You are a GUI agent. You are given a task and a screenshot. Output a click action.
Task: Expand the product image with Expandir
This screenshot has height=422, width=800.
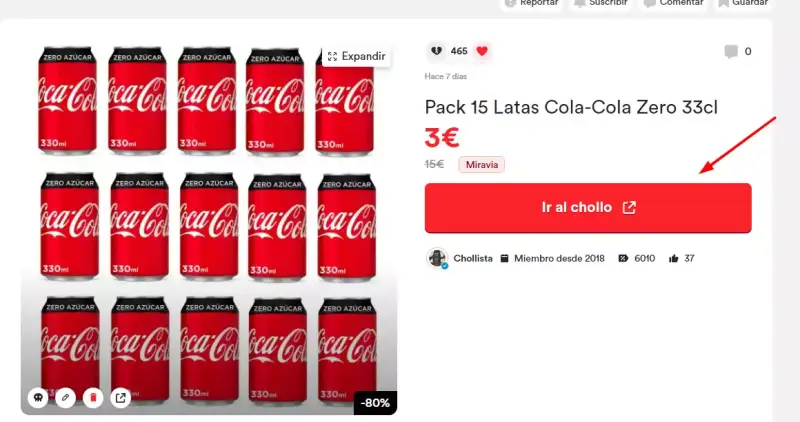356,56
